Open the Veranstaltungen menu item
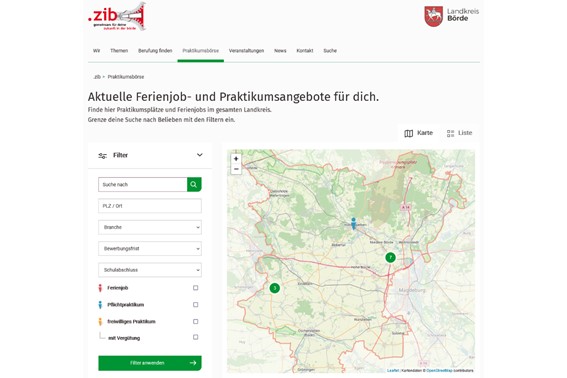Screen dimensions: 567x378 click(246, 51)
